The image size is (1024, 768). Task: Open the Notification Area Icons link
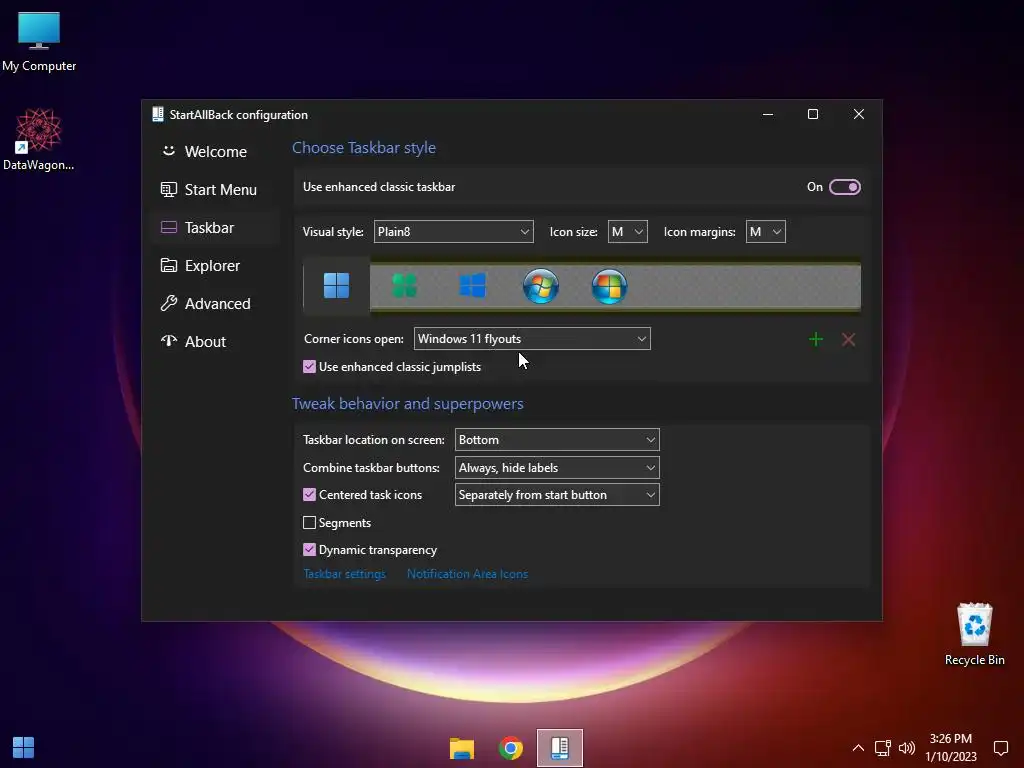468,574
